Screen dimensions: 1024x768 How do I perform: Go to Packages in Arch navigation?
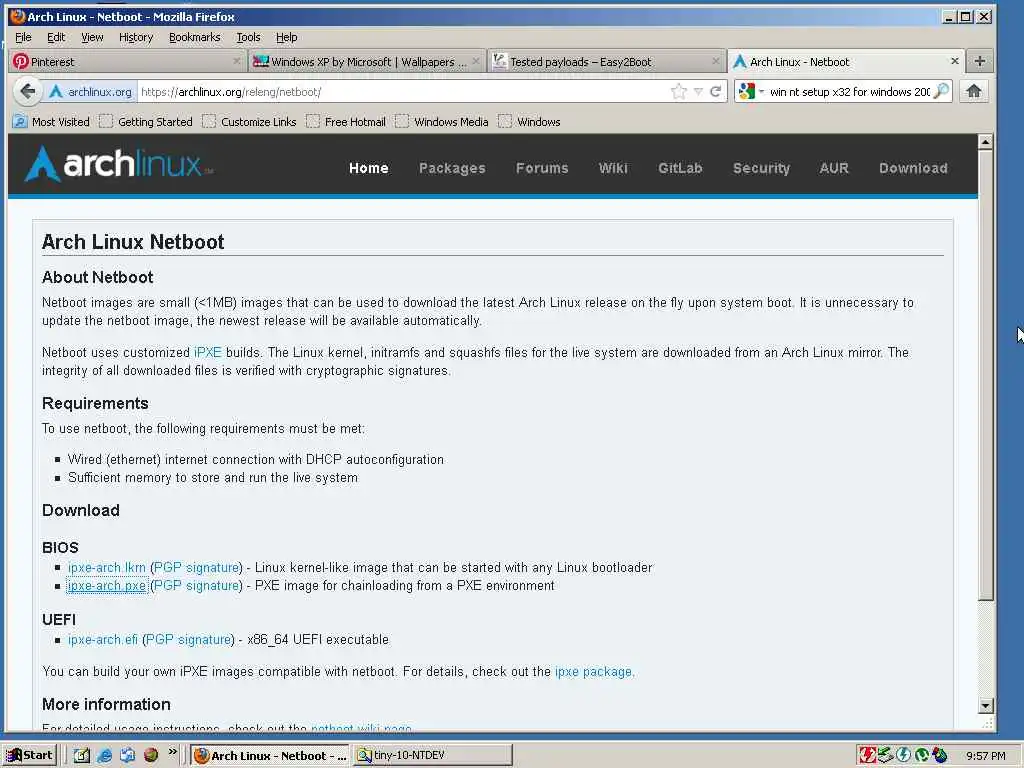[452, 168]
